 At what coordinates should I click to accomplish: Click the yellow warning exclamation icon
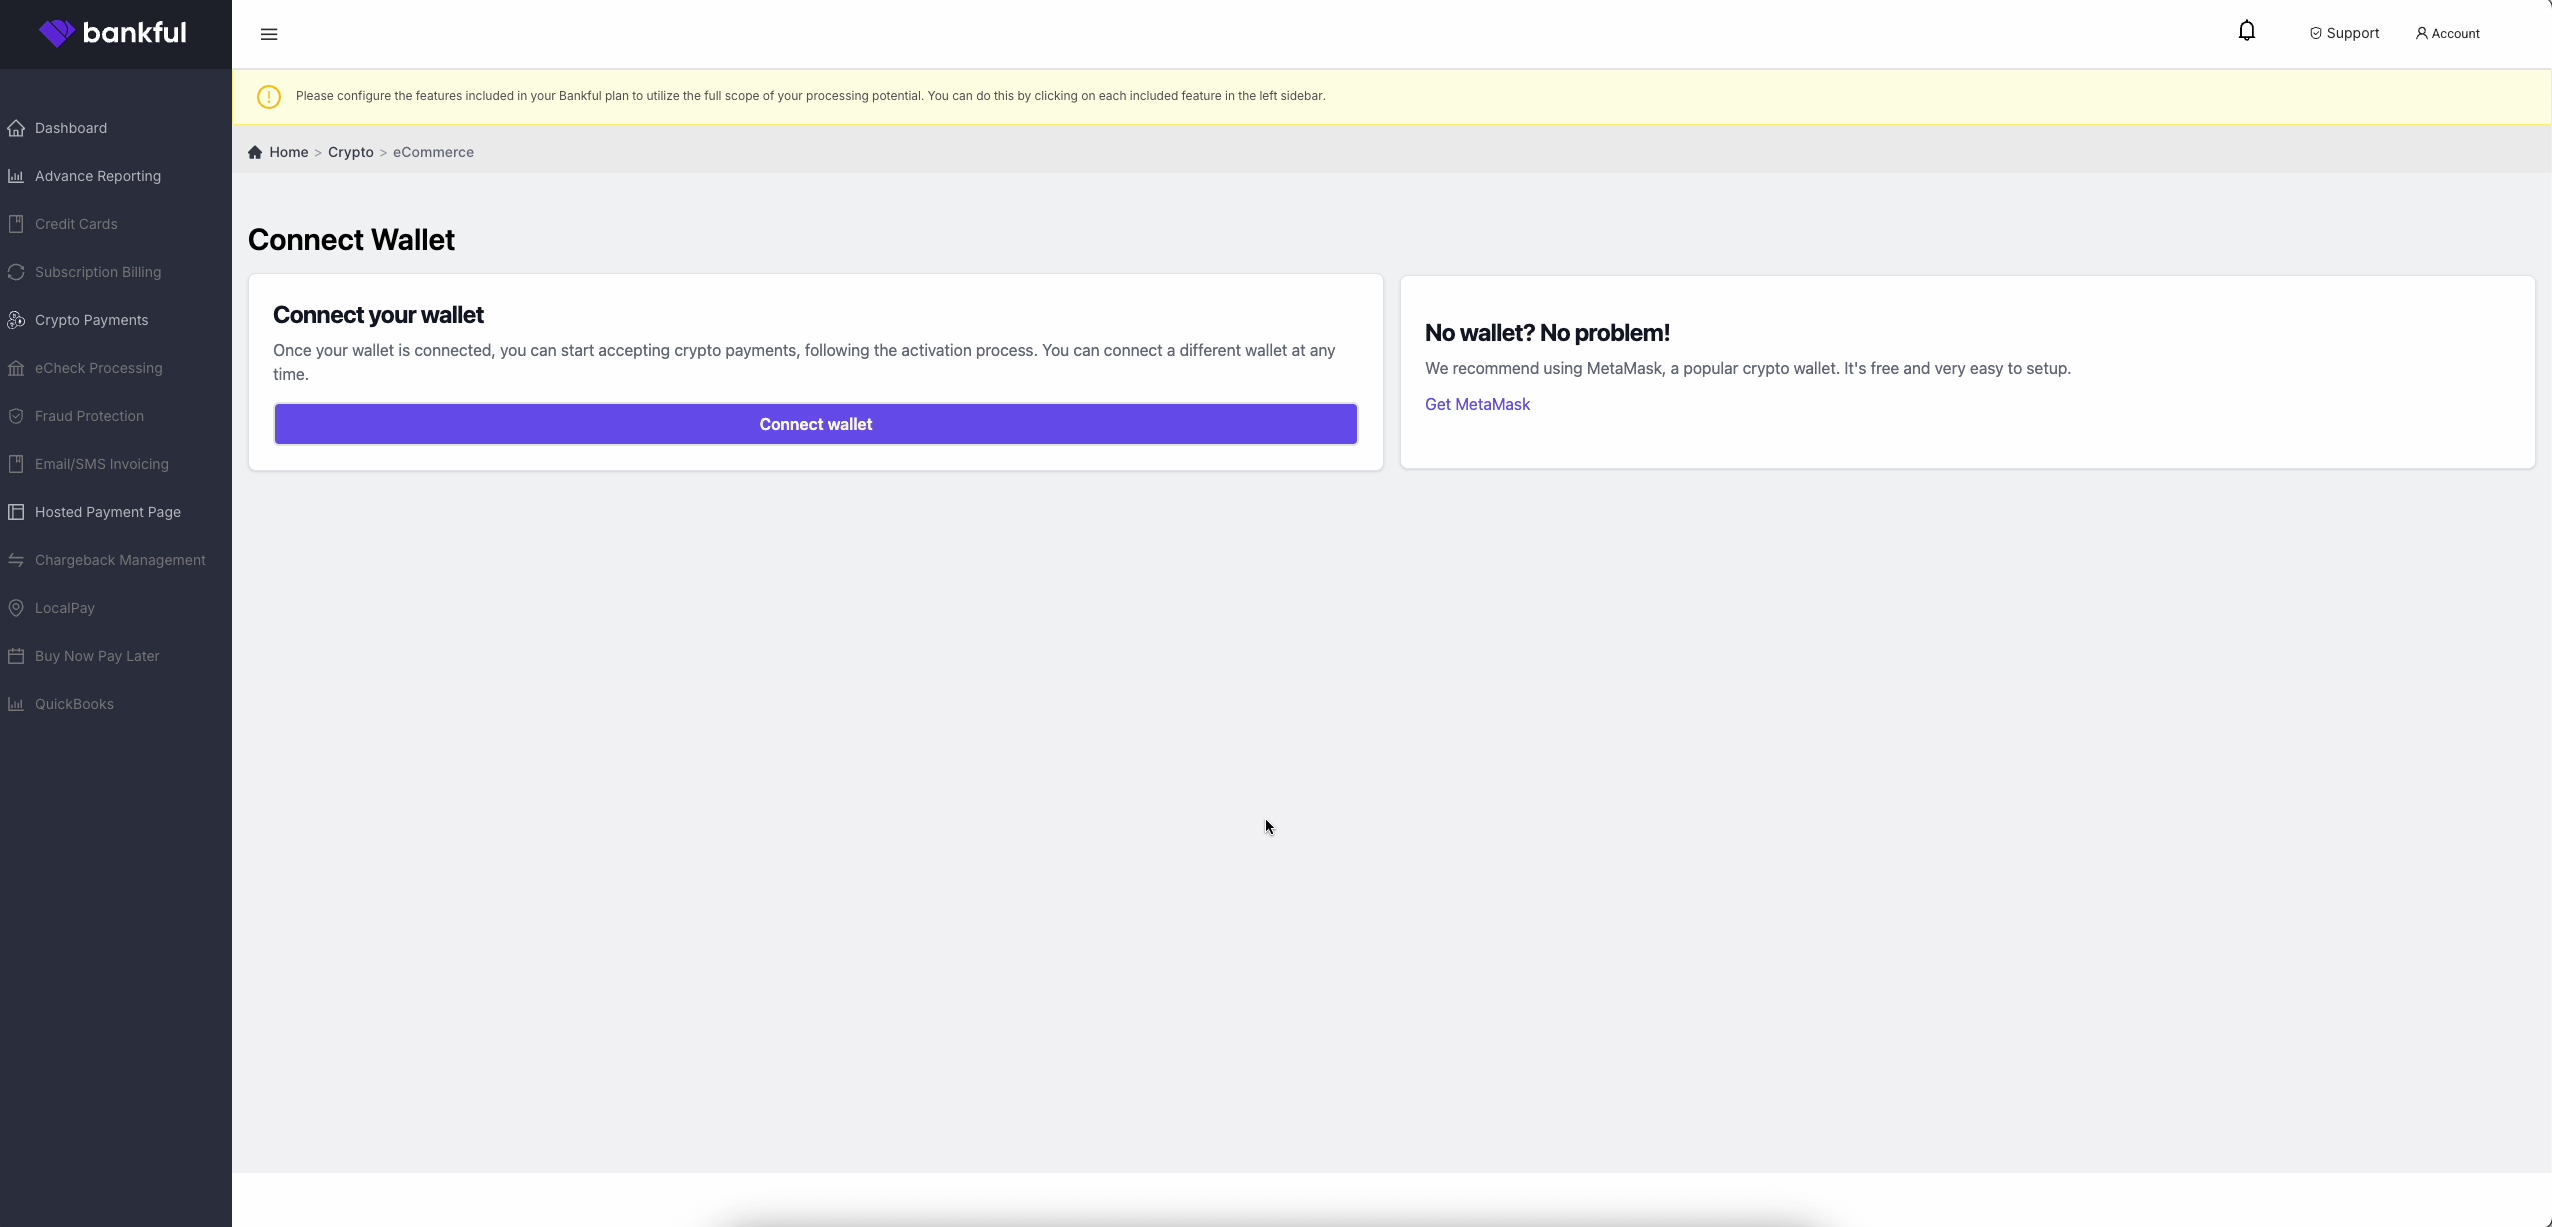(269, 97)
